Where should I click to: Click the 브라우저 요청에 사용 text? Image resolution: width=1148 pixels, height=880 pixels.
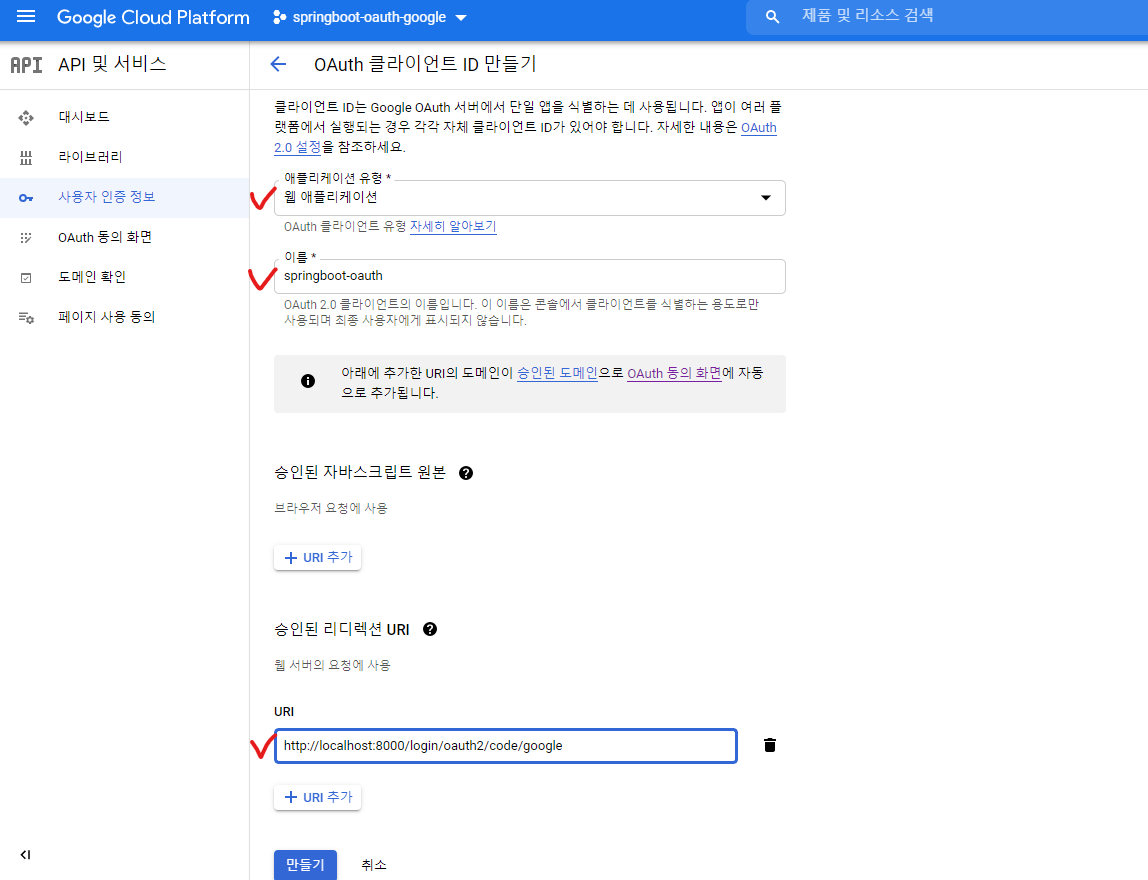click(x=331, y=508)
